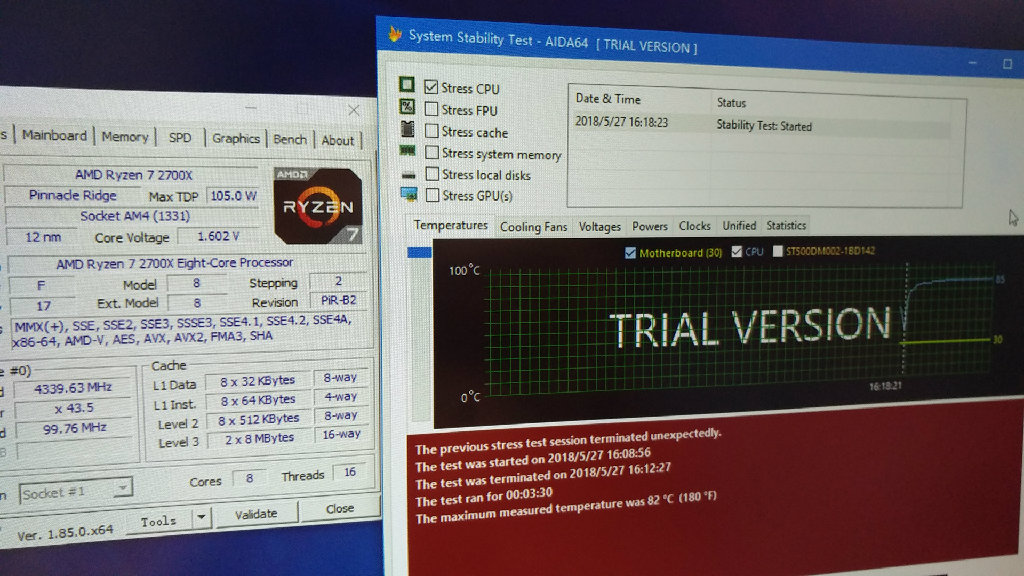Screen dimensions: 1024x576
Task: Enable the Stress cache checkbox
Action: click(432, 131)
